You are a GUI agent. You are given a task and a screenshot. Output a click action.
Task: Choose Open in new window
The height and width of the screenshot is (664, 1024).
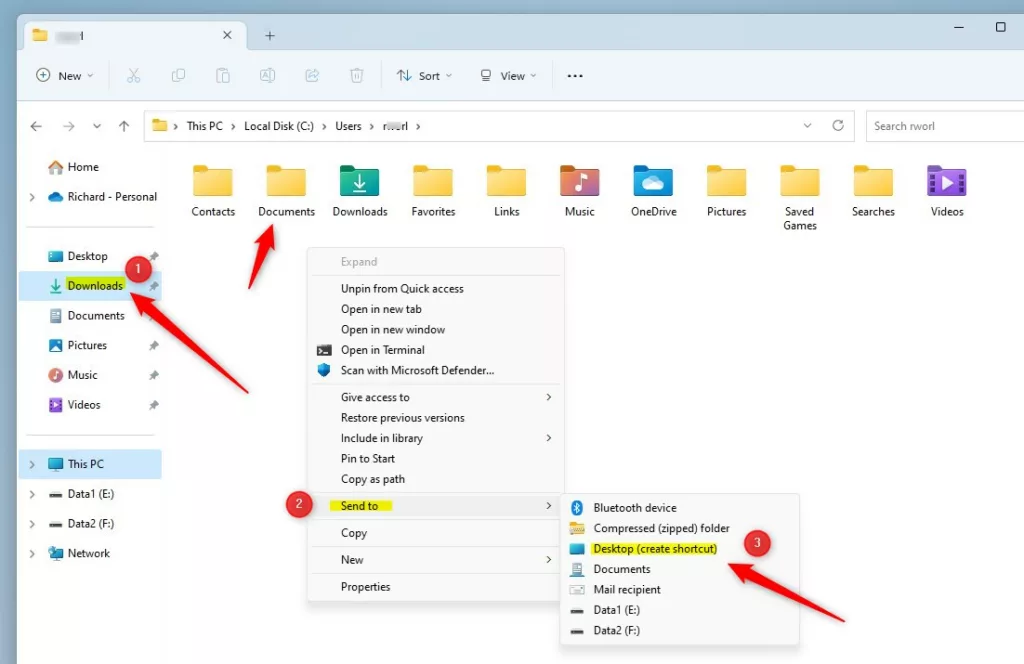[x=435, y=330]
